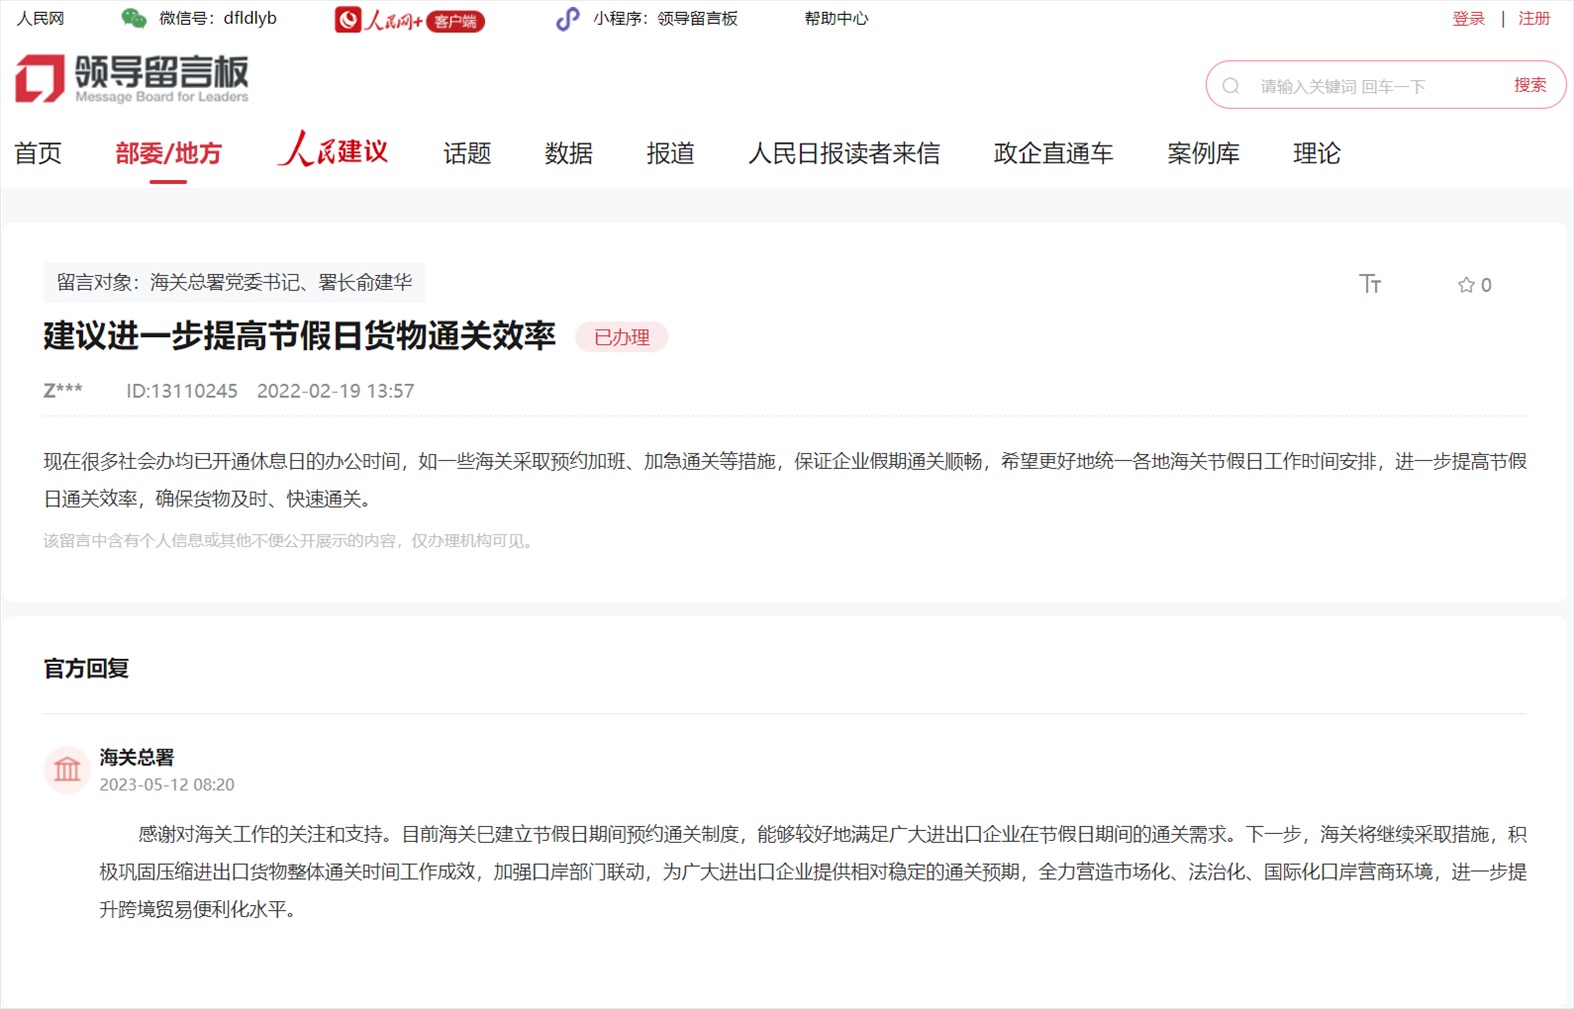The height and width of the screenshot is (1009, 1574).
Task: Go to the 话题 tab
Action: (x=467, y=153)
